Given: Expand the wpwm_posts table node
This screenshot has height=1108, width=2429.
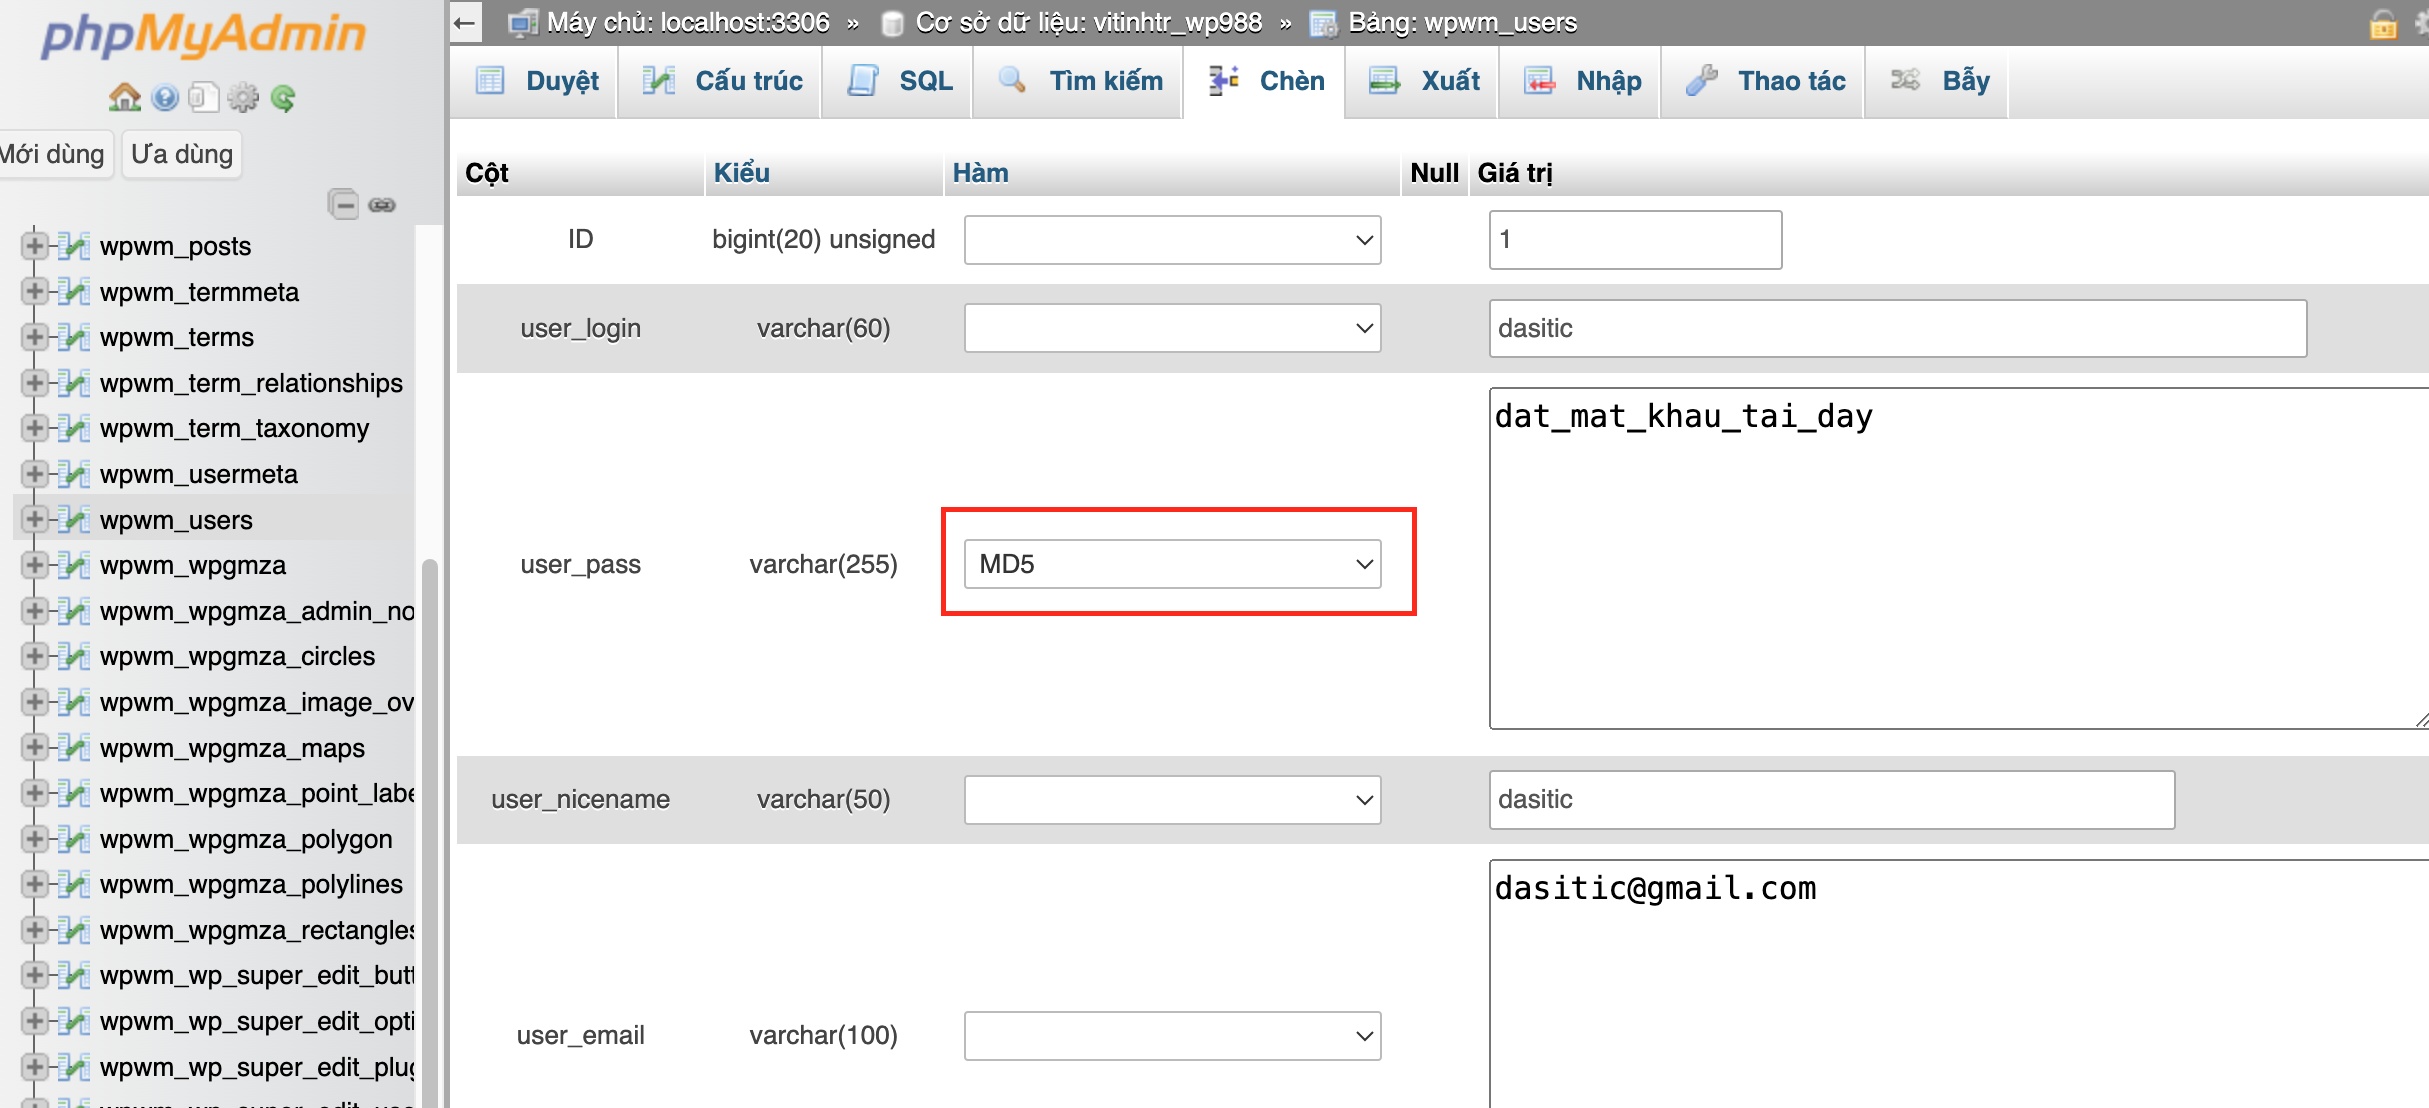Looking at the screenshot, I should click(34, 246).
